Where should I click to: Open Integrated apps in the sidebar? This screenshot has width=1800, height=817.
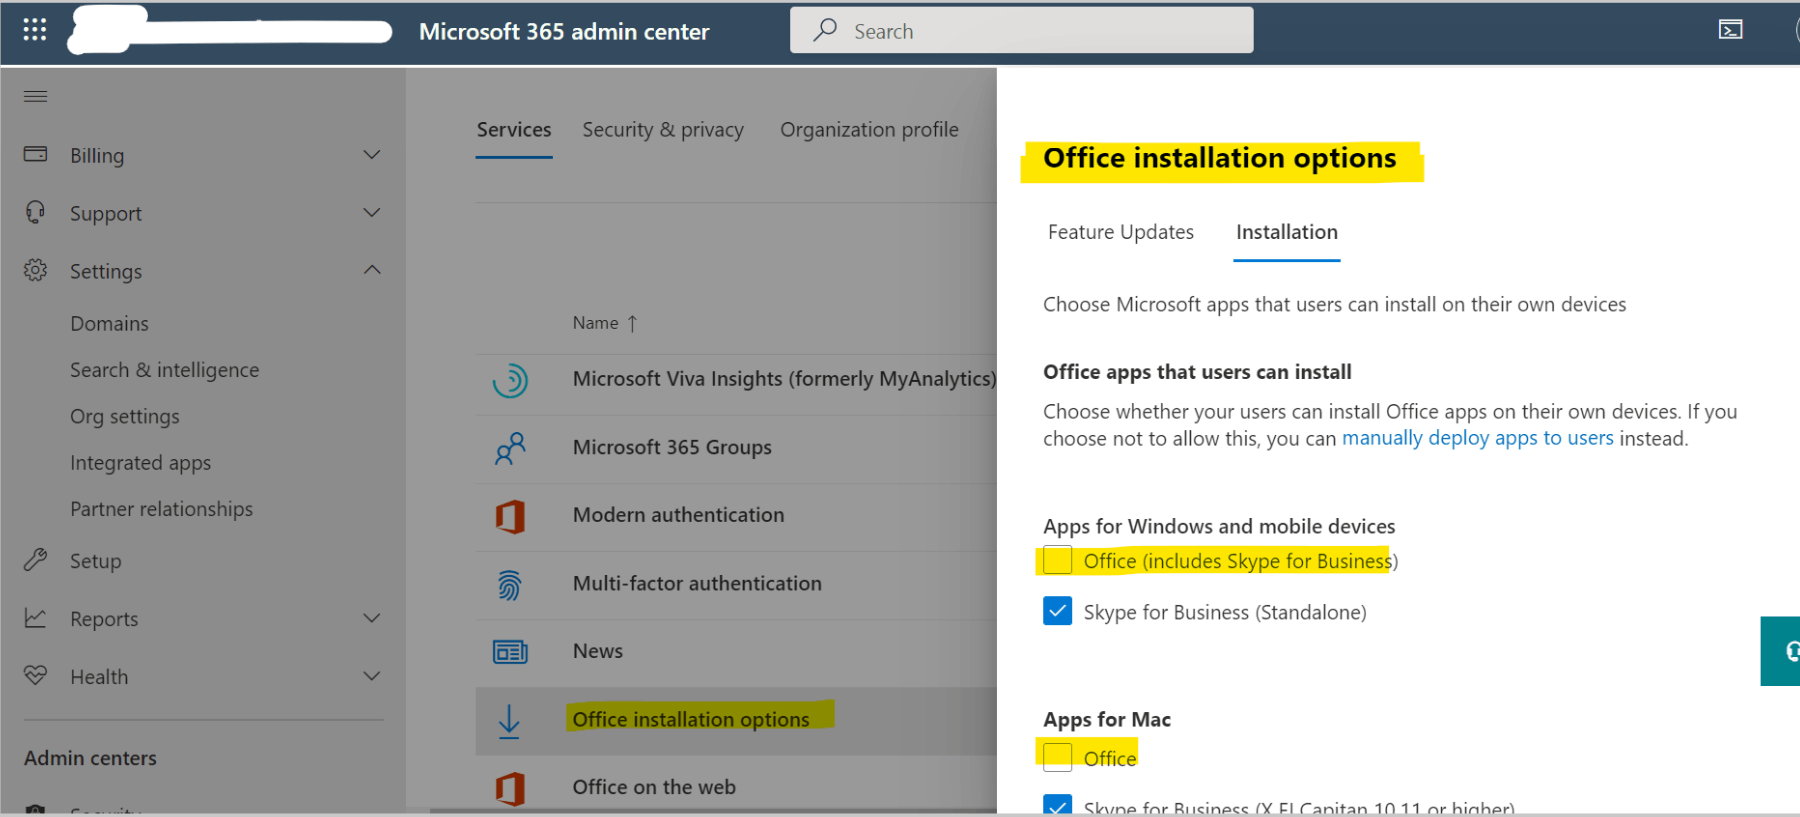coord(141,463)
